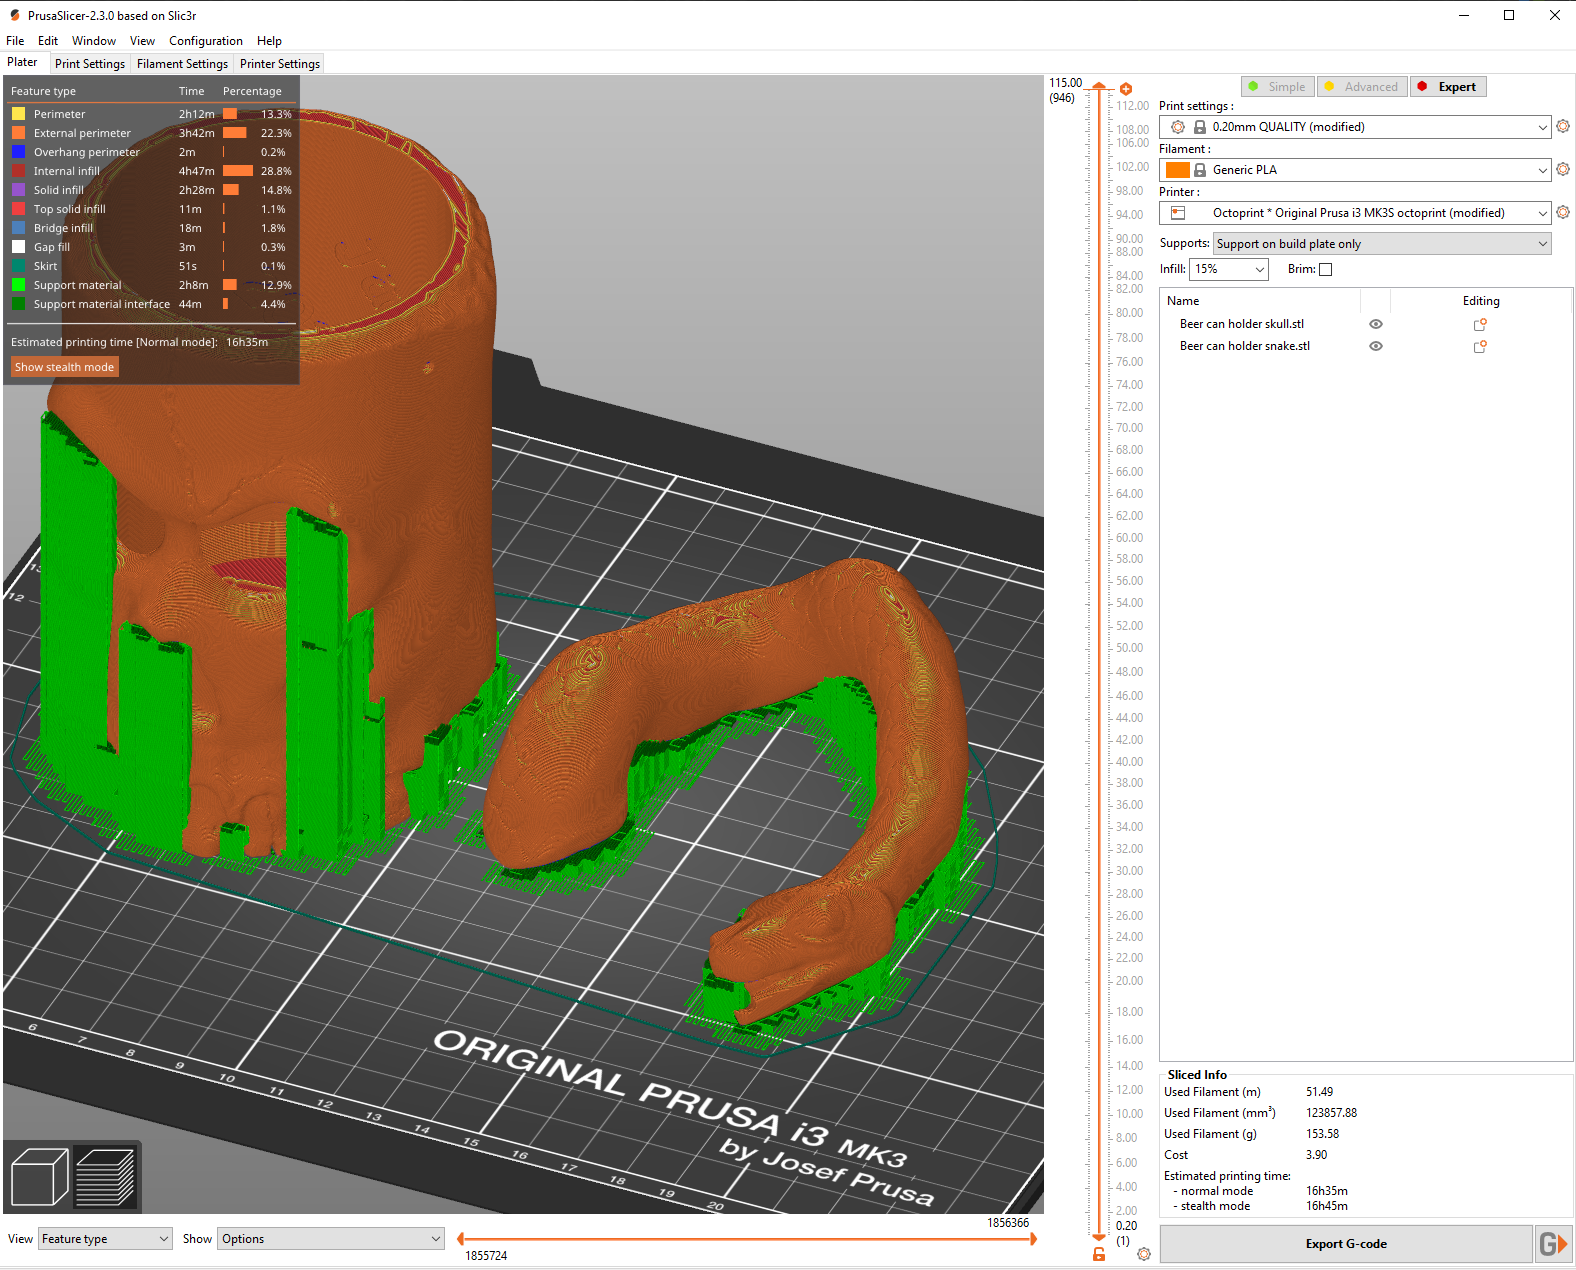Screen dimensions: 1576x1270
Task: Click the lock icon in the Print settings preset
Action: point(1200,127)
